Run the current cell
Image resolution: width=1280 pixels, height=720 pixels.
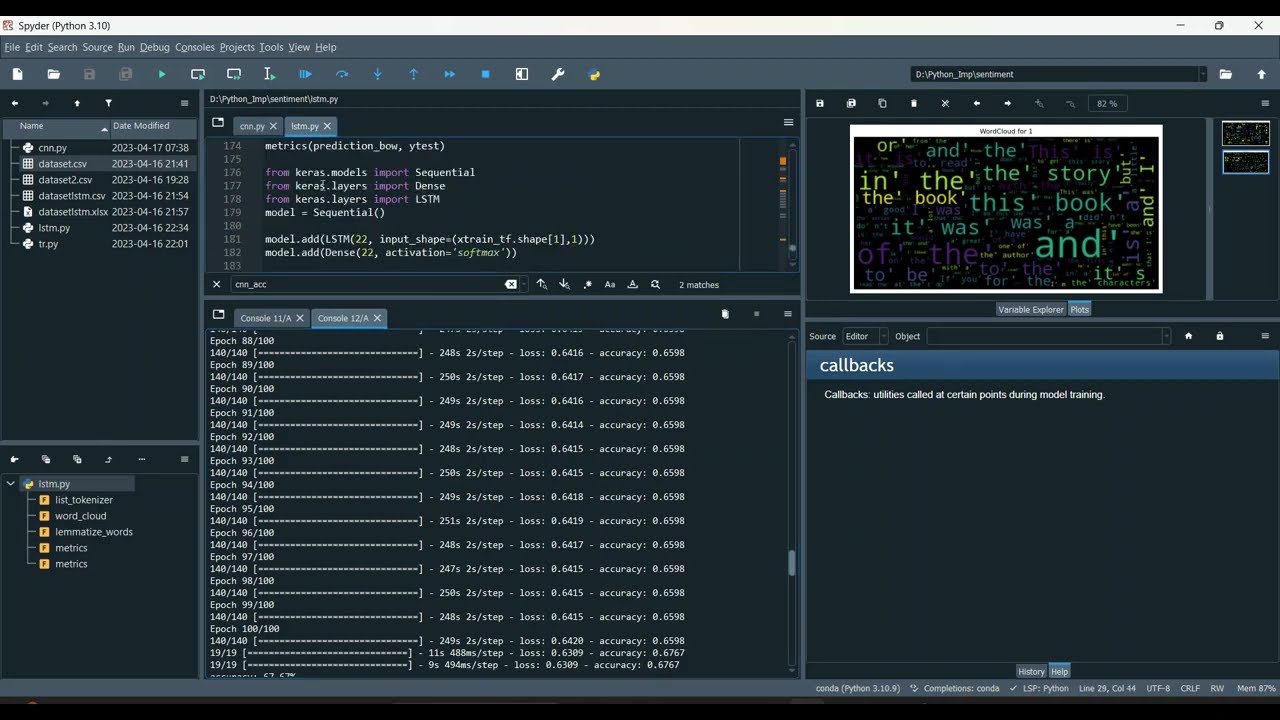coord(198,74)
